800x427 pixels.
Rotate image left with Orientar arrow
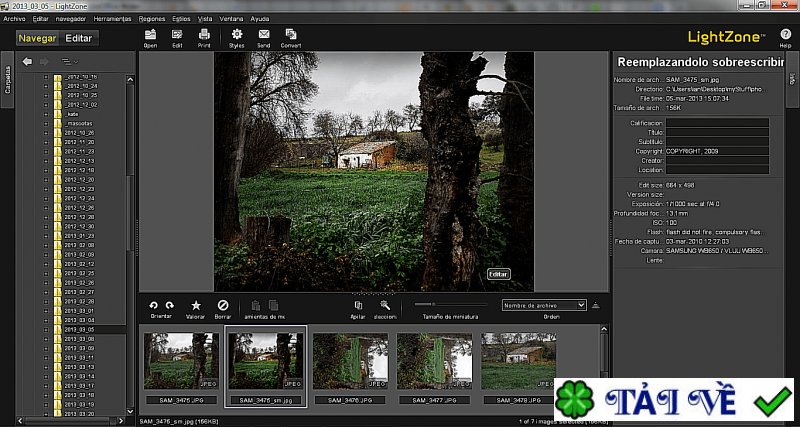point(154,305)
